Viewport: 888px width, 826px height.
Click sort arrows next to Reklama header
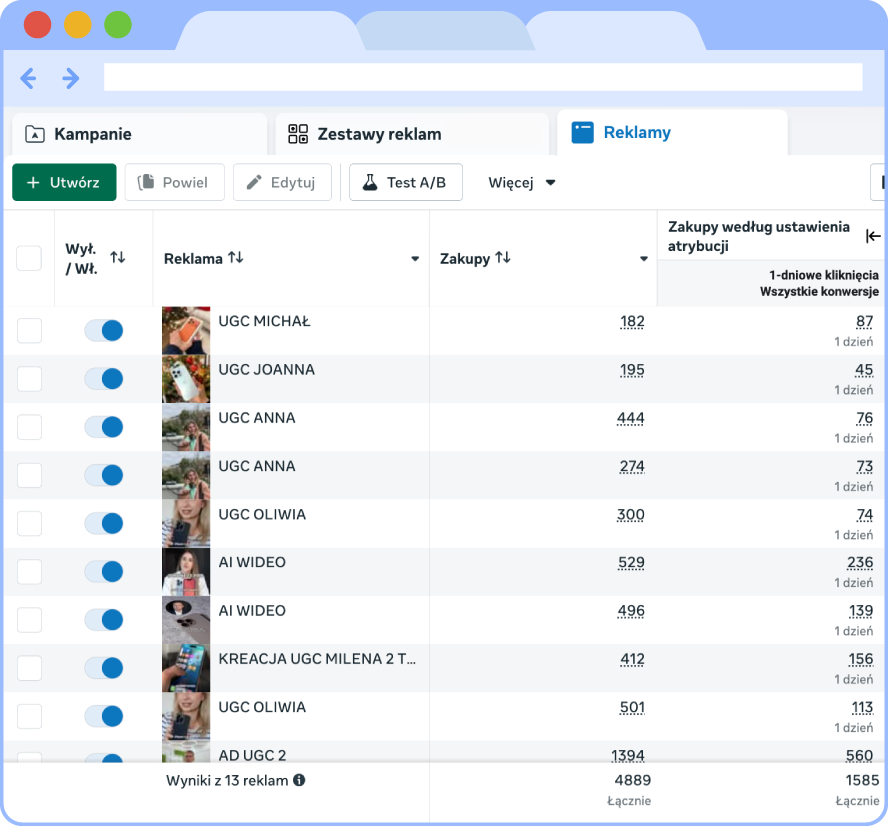236,258
